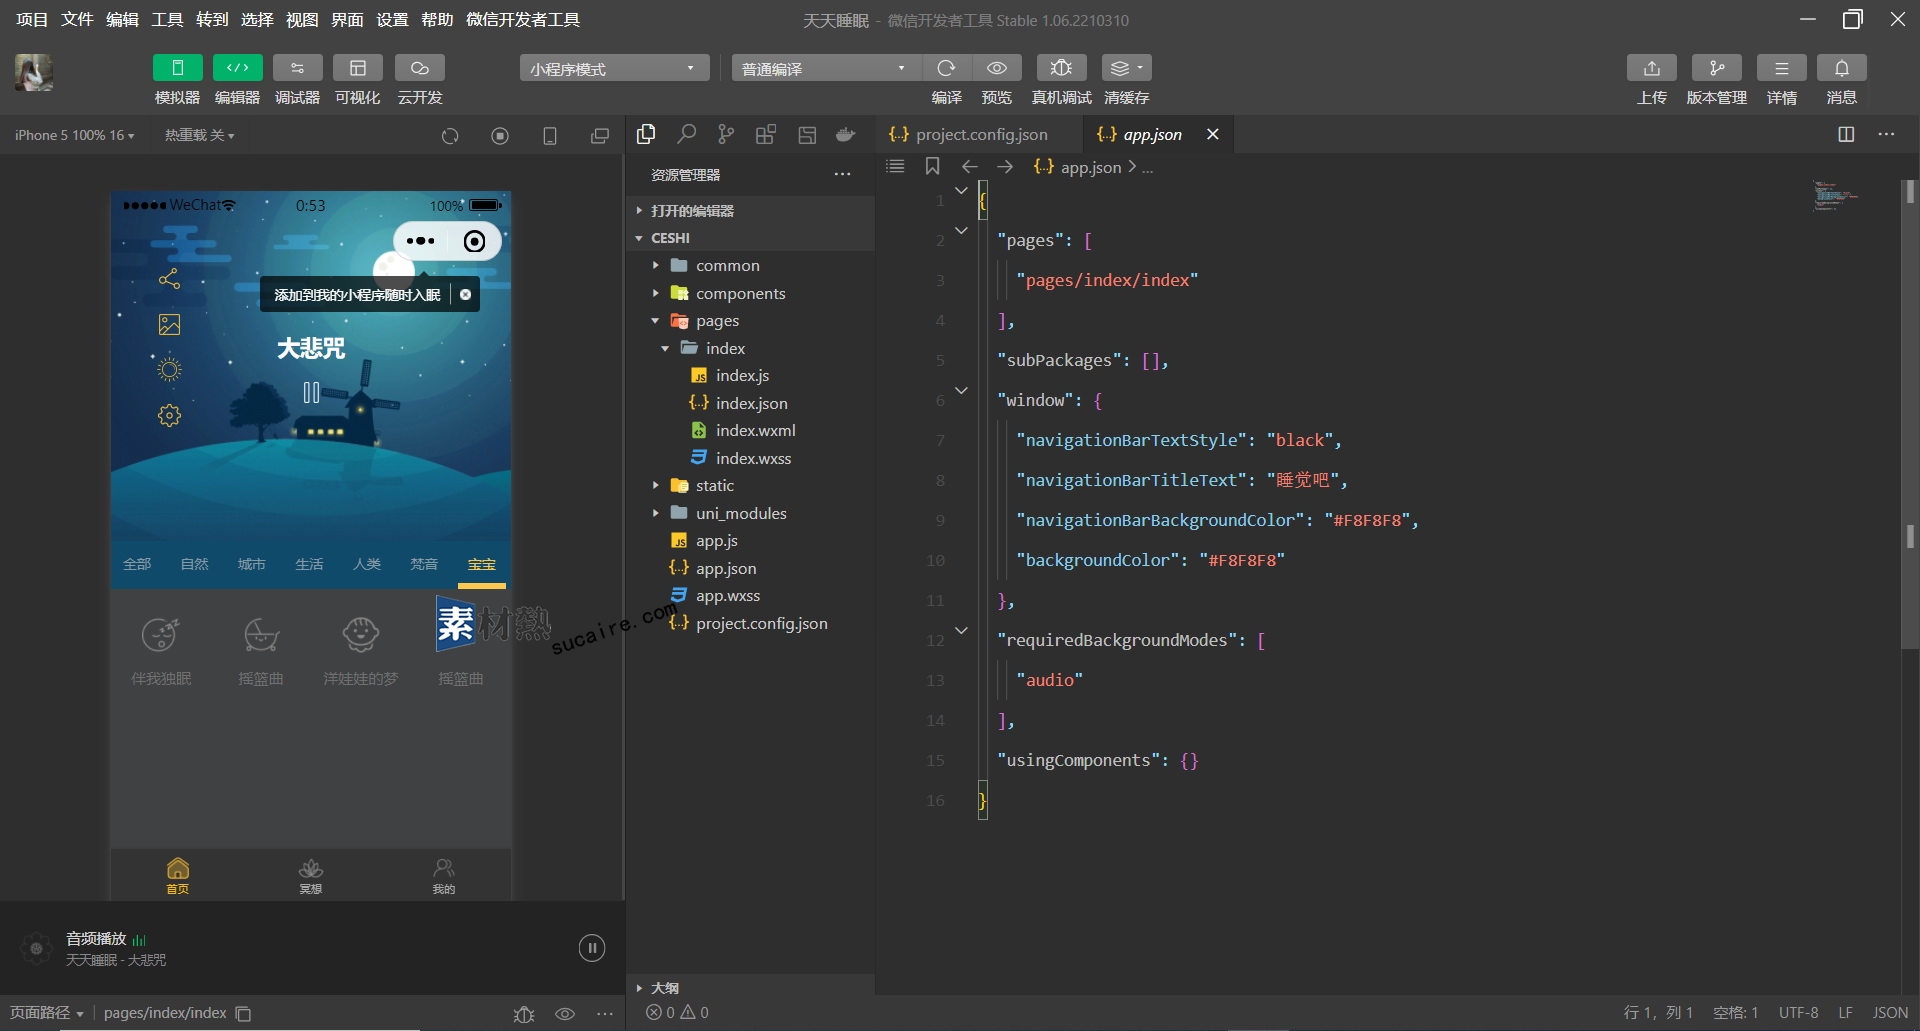Screen dimensions: 1920x1031
Task: Copy the pages/index/index page path
Action: click(x=243, y=1013)
